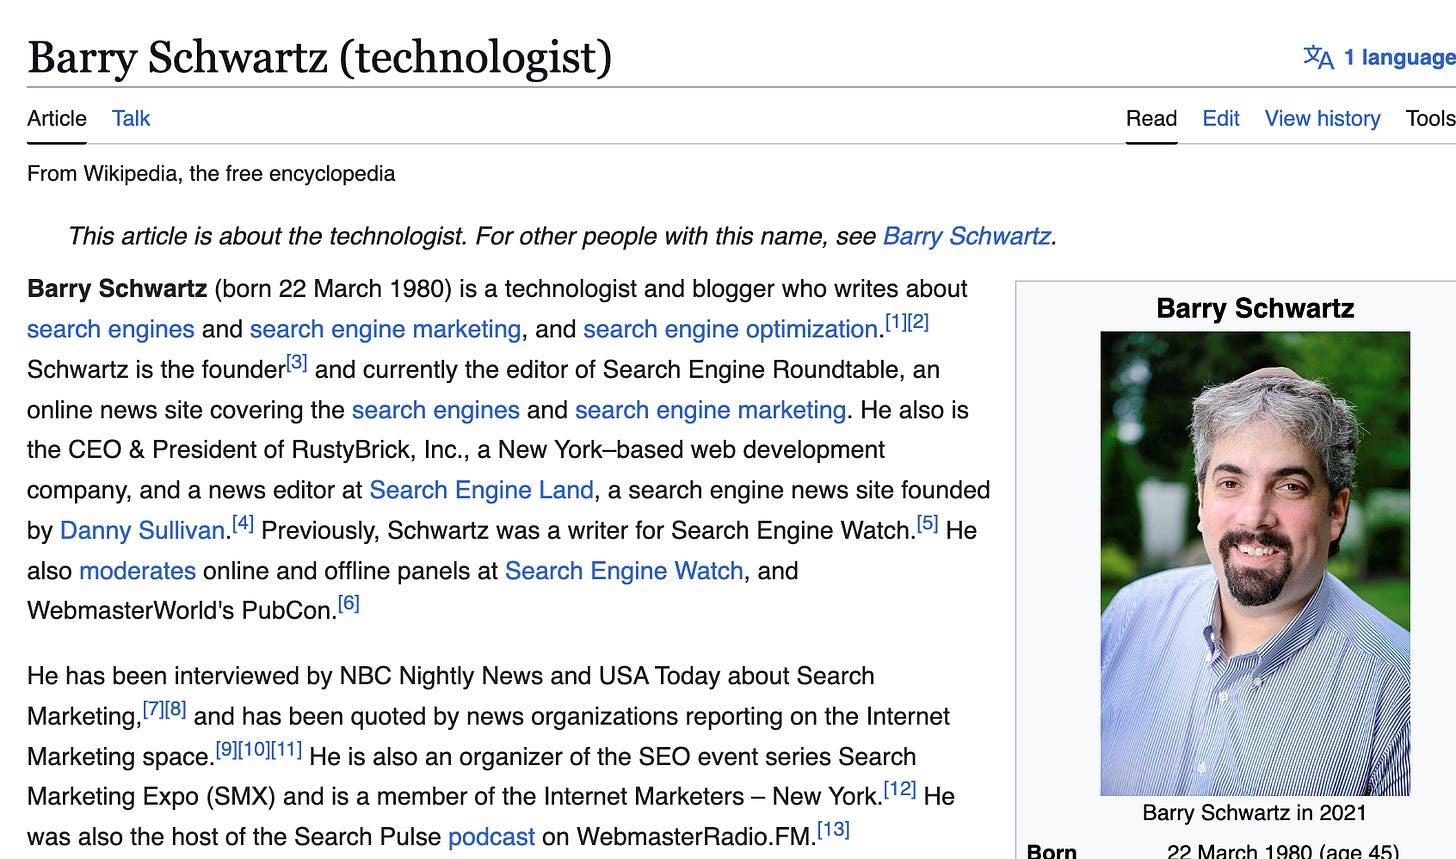Open the search engine optimization link
This screenshot has height=859, width=1456.
click(x=730, y=329)
